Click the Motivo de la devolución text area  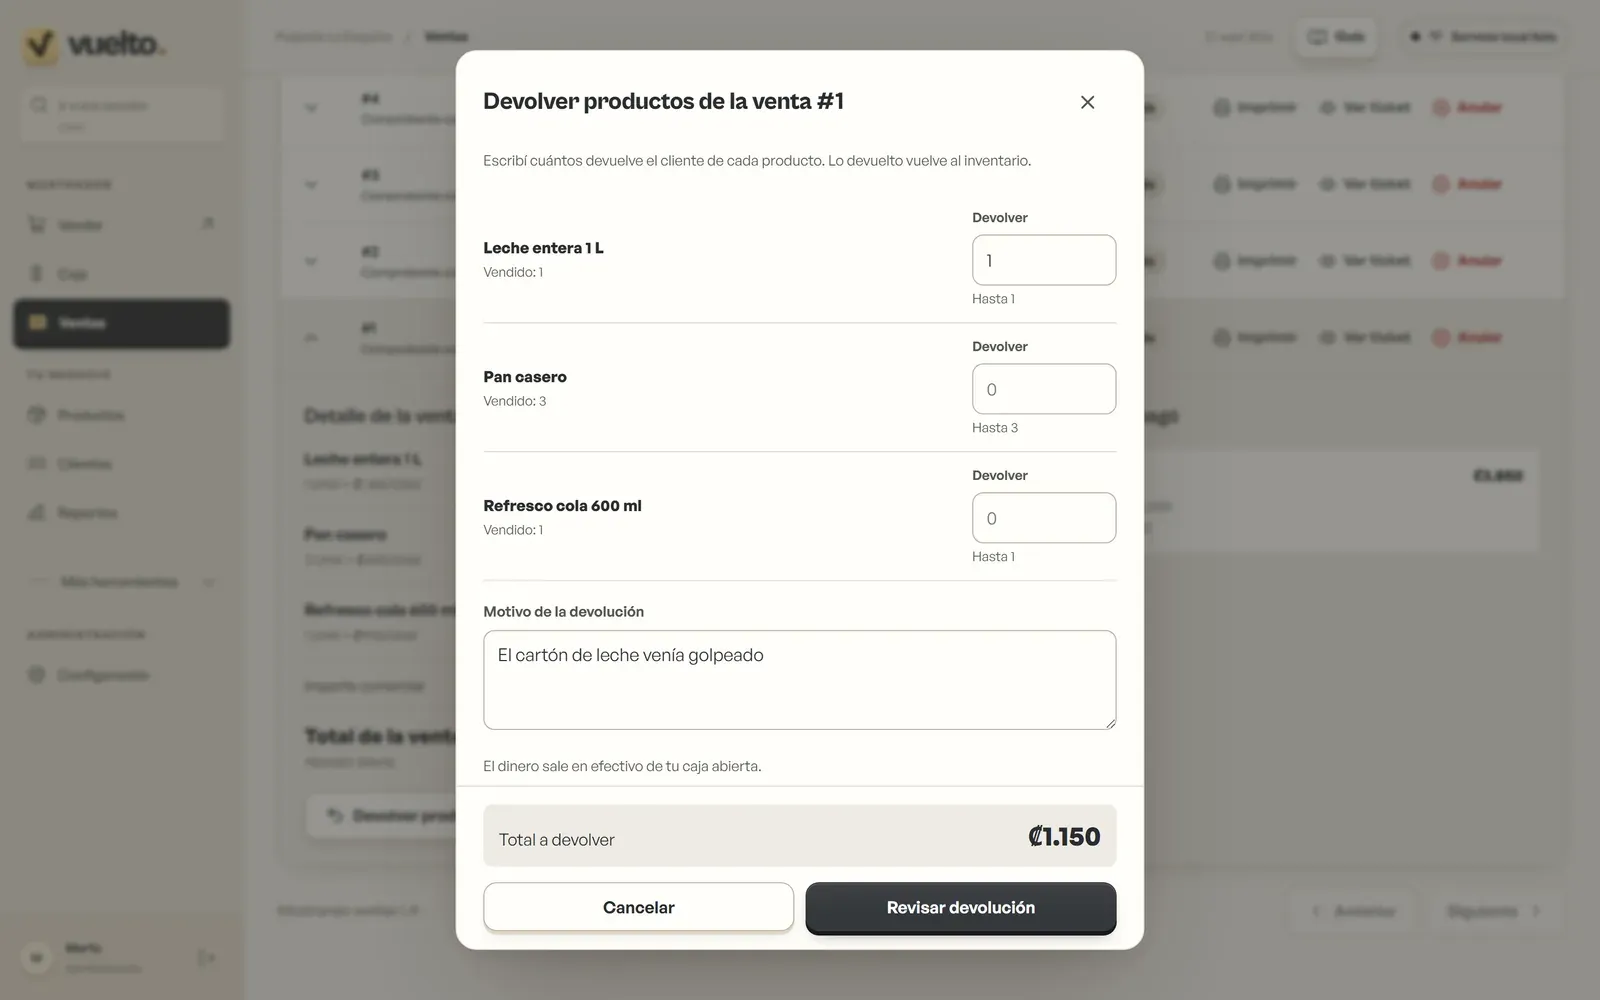(800, 680)
